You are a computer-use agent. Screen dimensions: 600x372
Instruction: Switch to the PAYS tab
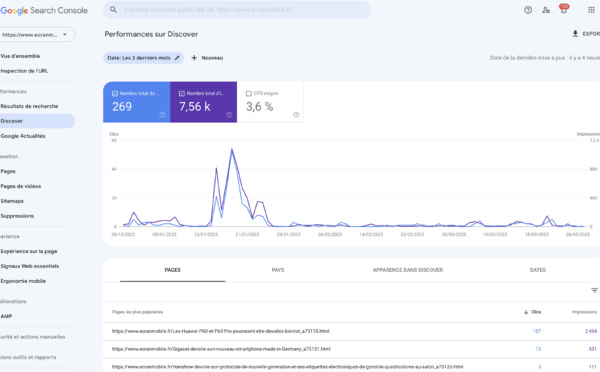(278, 270)
